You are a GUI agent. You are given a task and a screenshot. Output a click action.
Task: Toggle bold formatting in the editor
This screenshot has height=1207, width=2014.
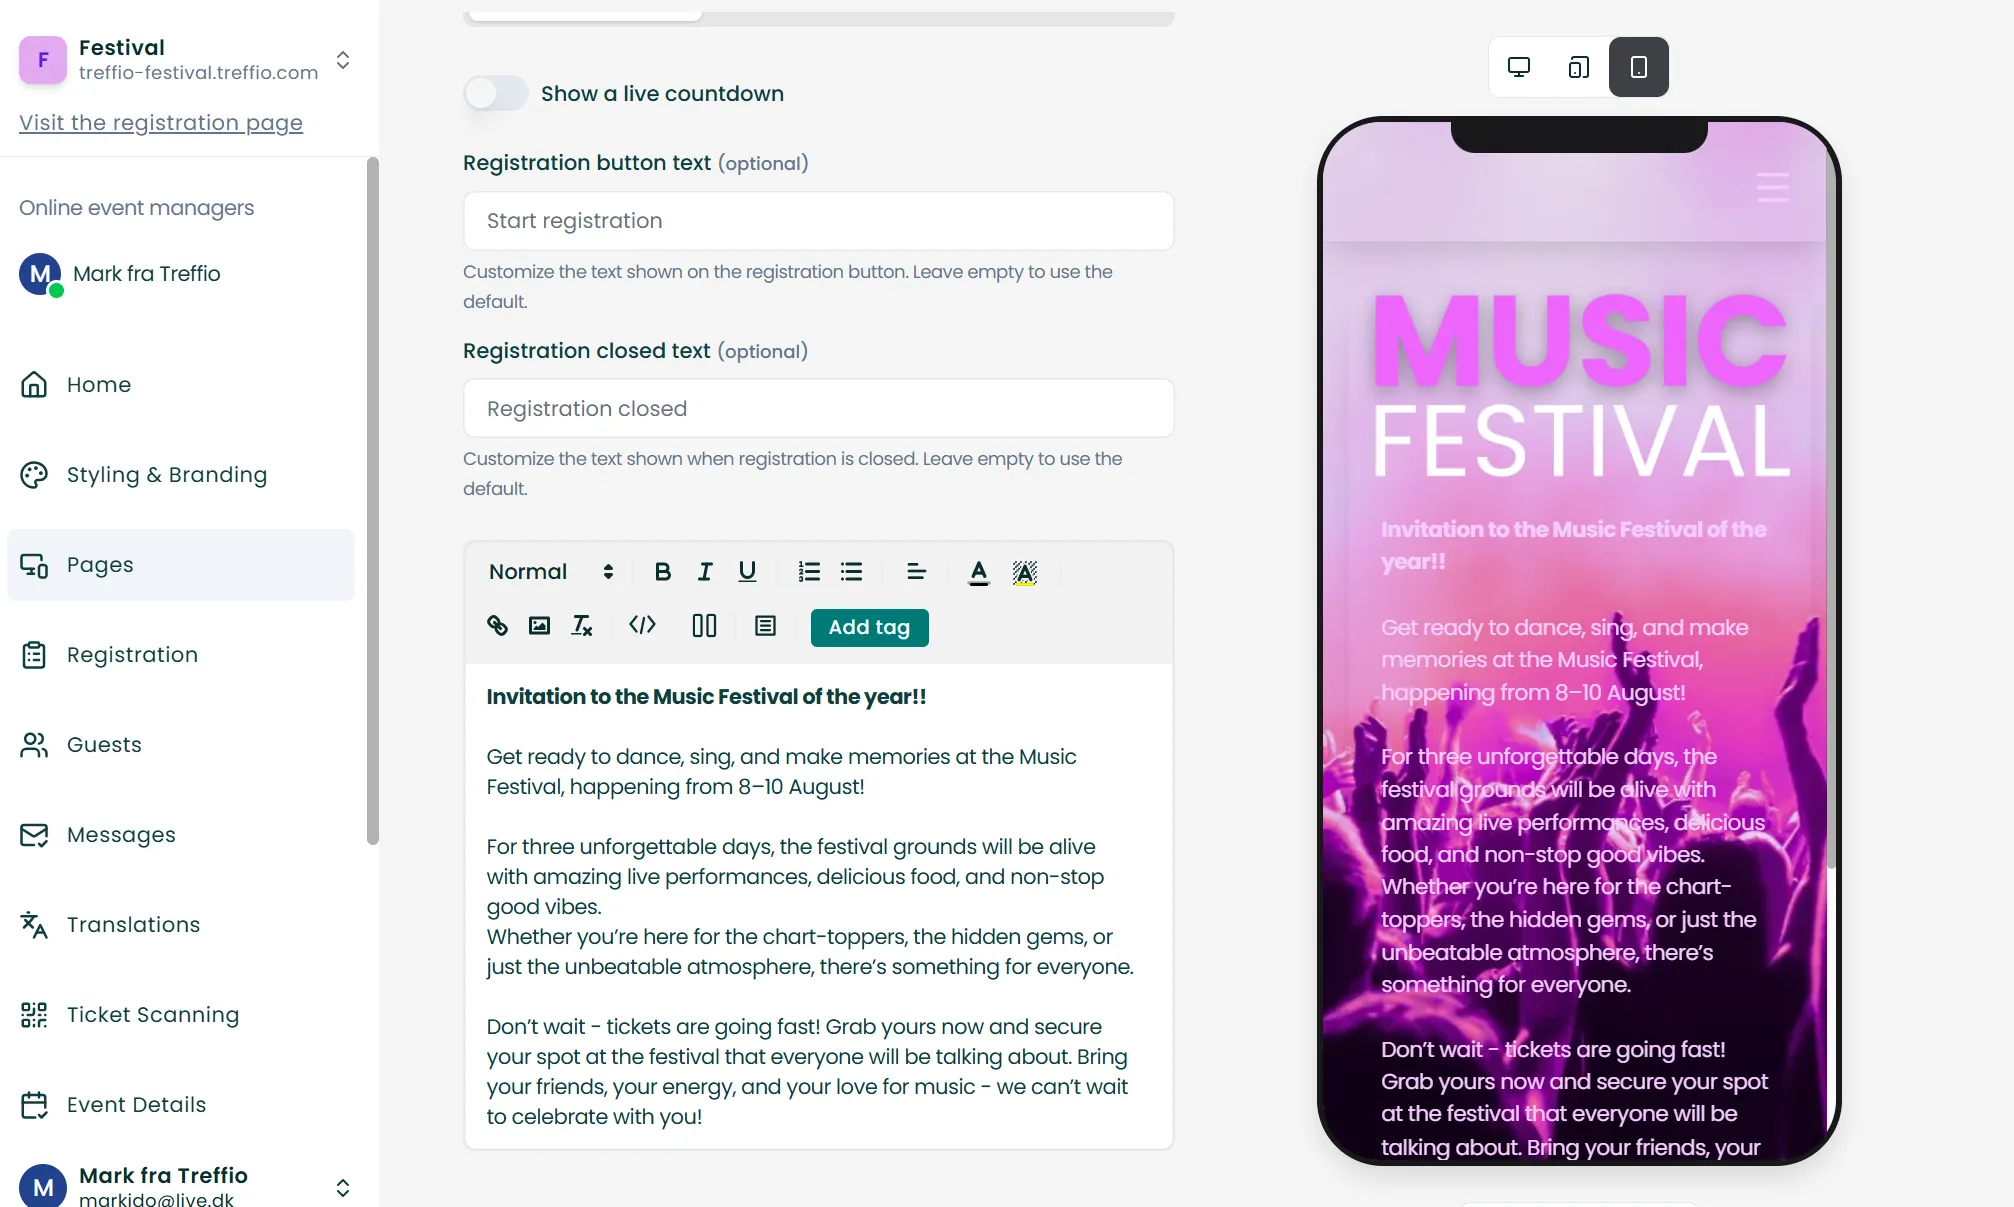click(x=662, y=572)
